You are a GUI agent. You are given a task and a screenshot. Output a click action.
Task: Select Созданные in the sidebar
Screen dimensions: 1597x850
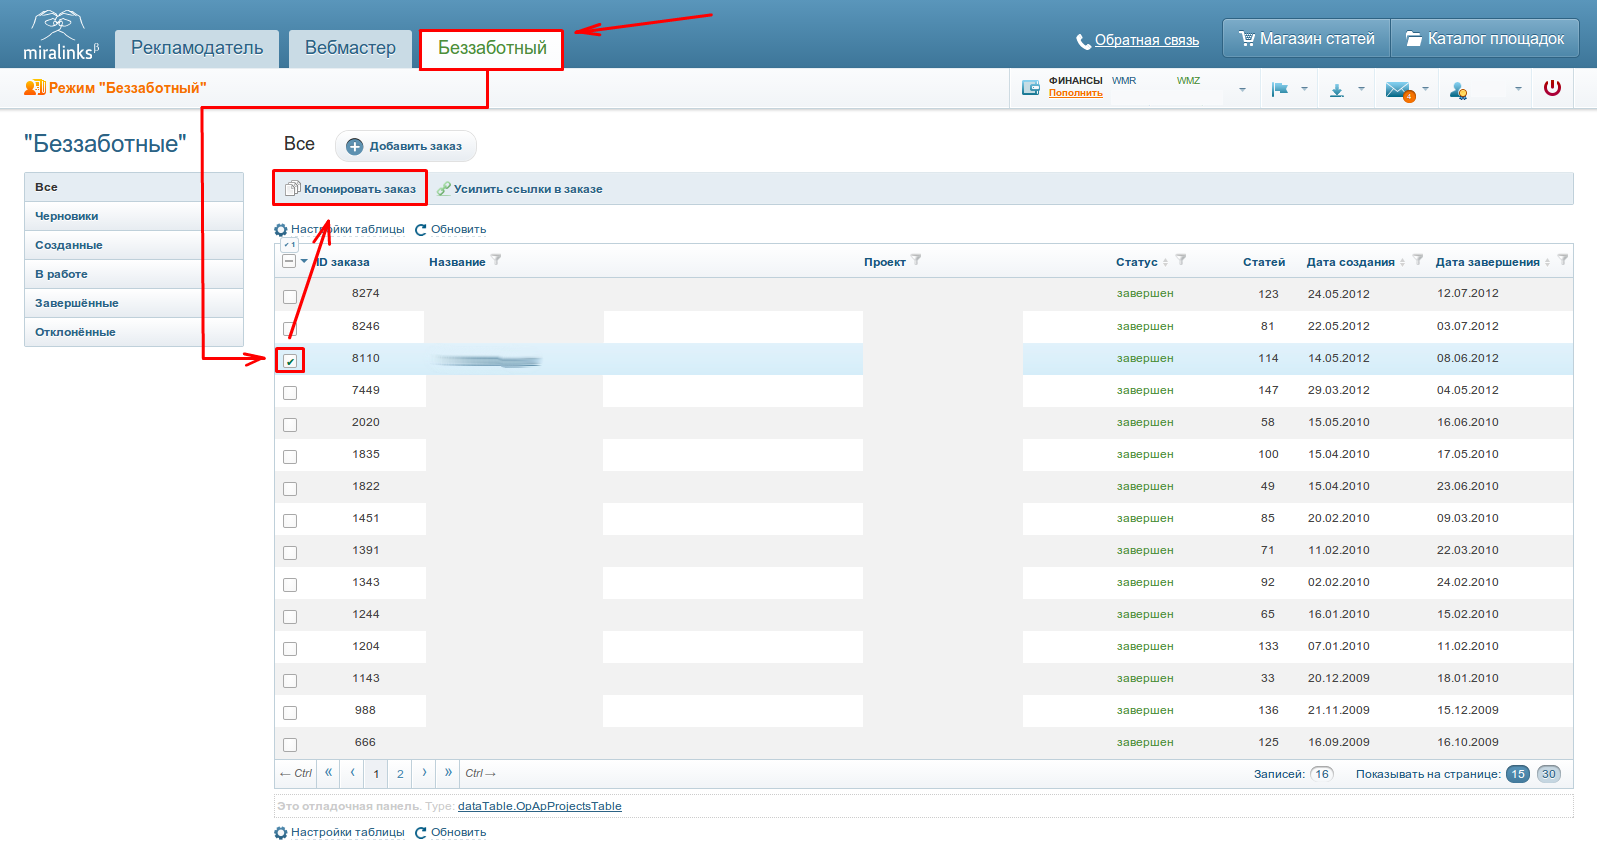point(134,245)
